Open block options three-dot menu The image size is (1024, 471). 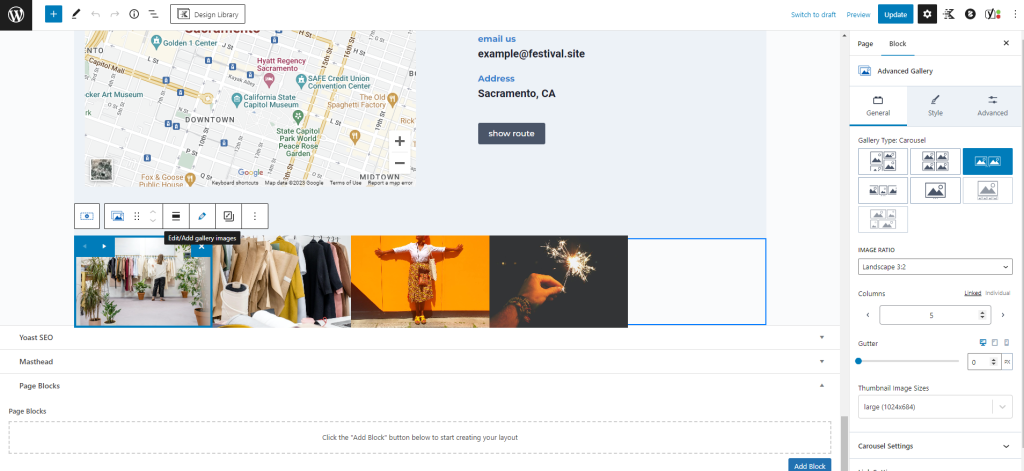click(x=255, y=216)
